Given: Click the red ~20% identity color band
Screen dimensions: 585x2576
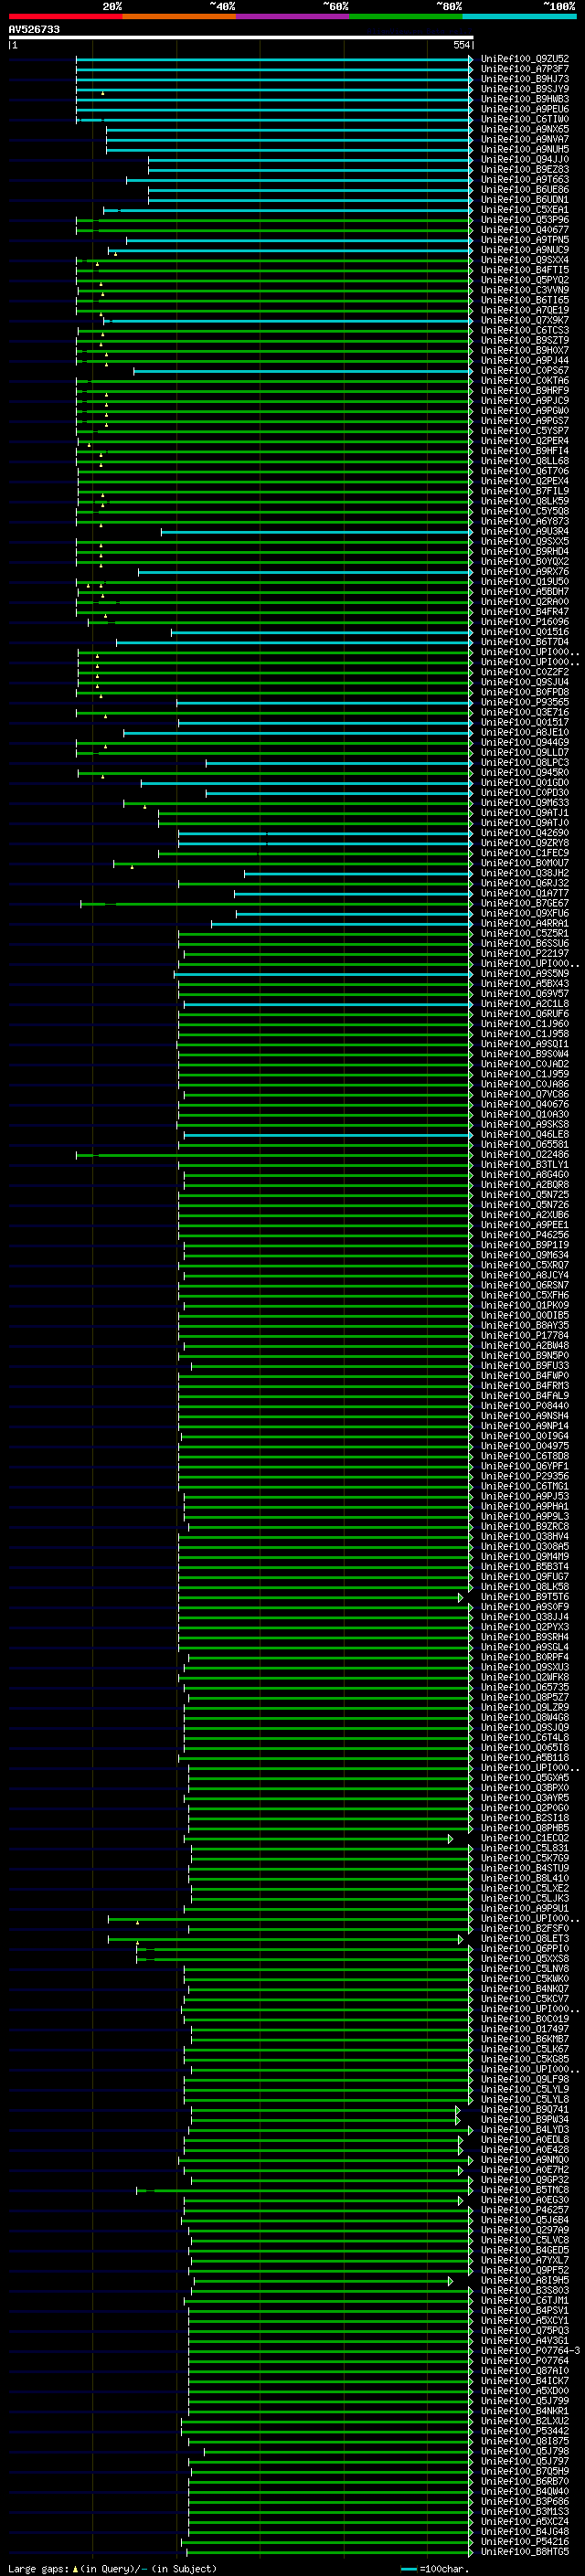Looking at the screenshot, I should 65,16.
